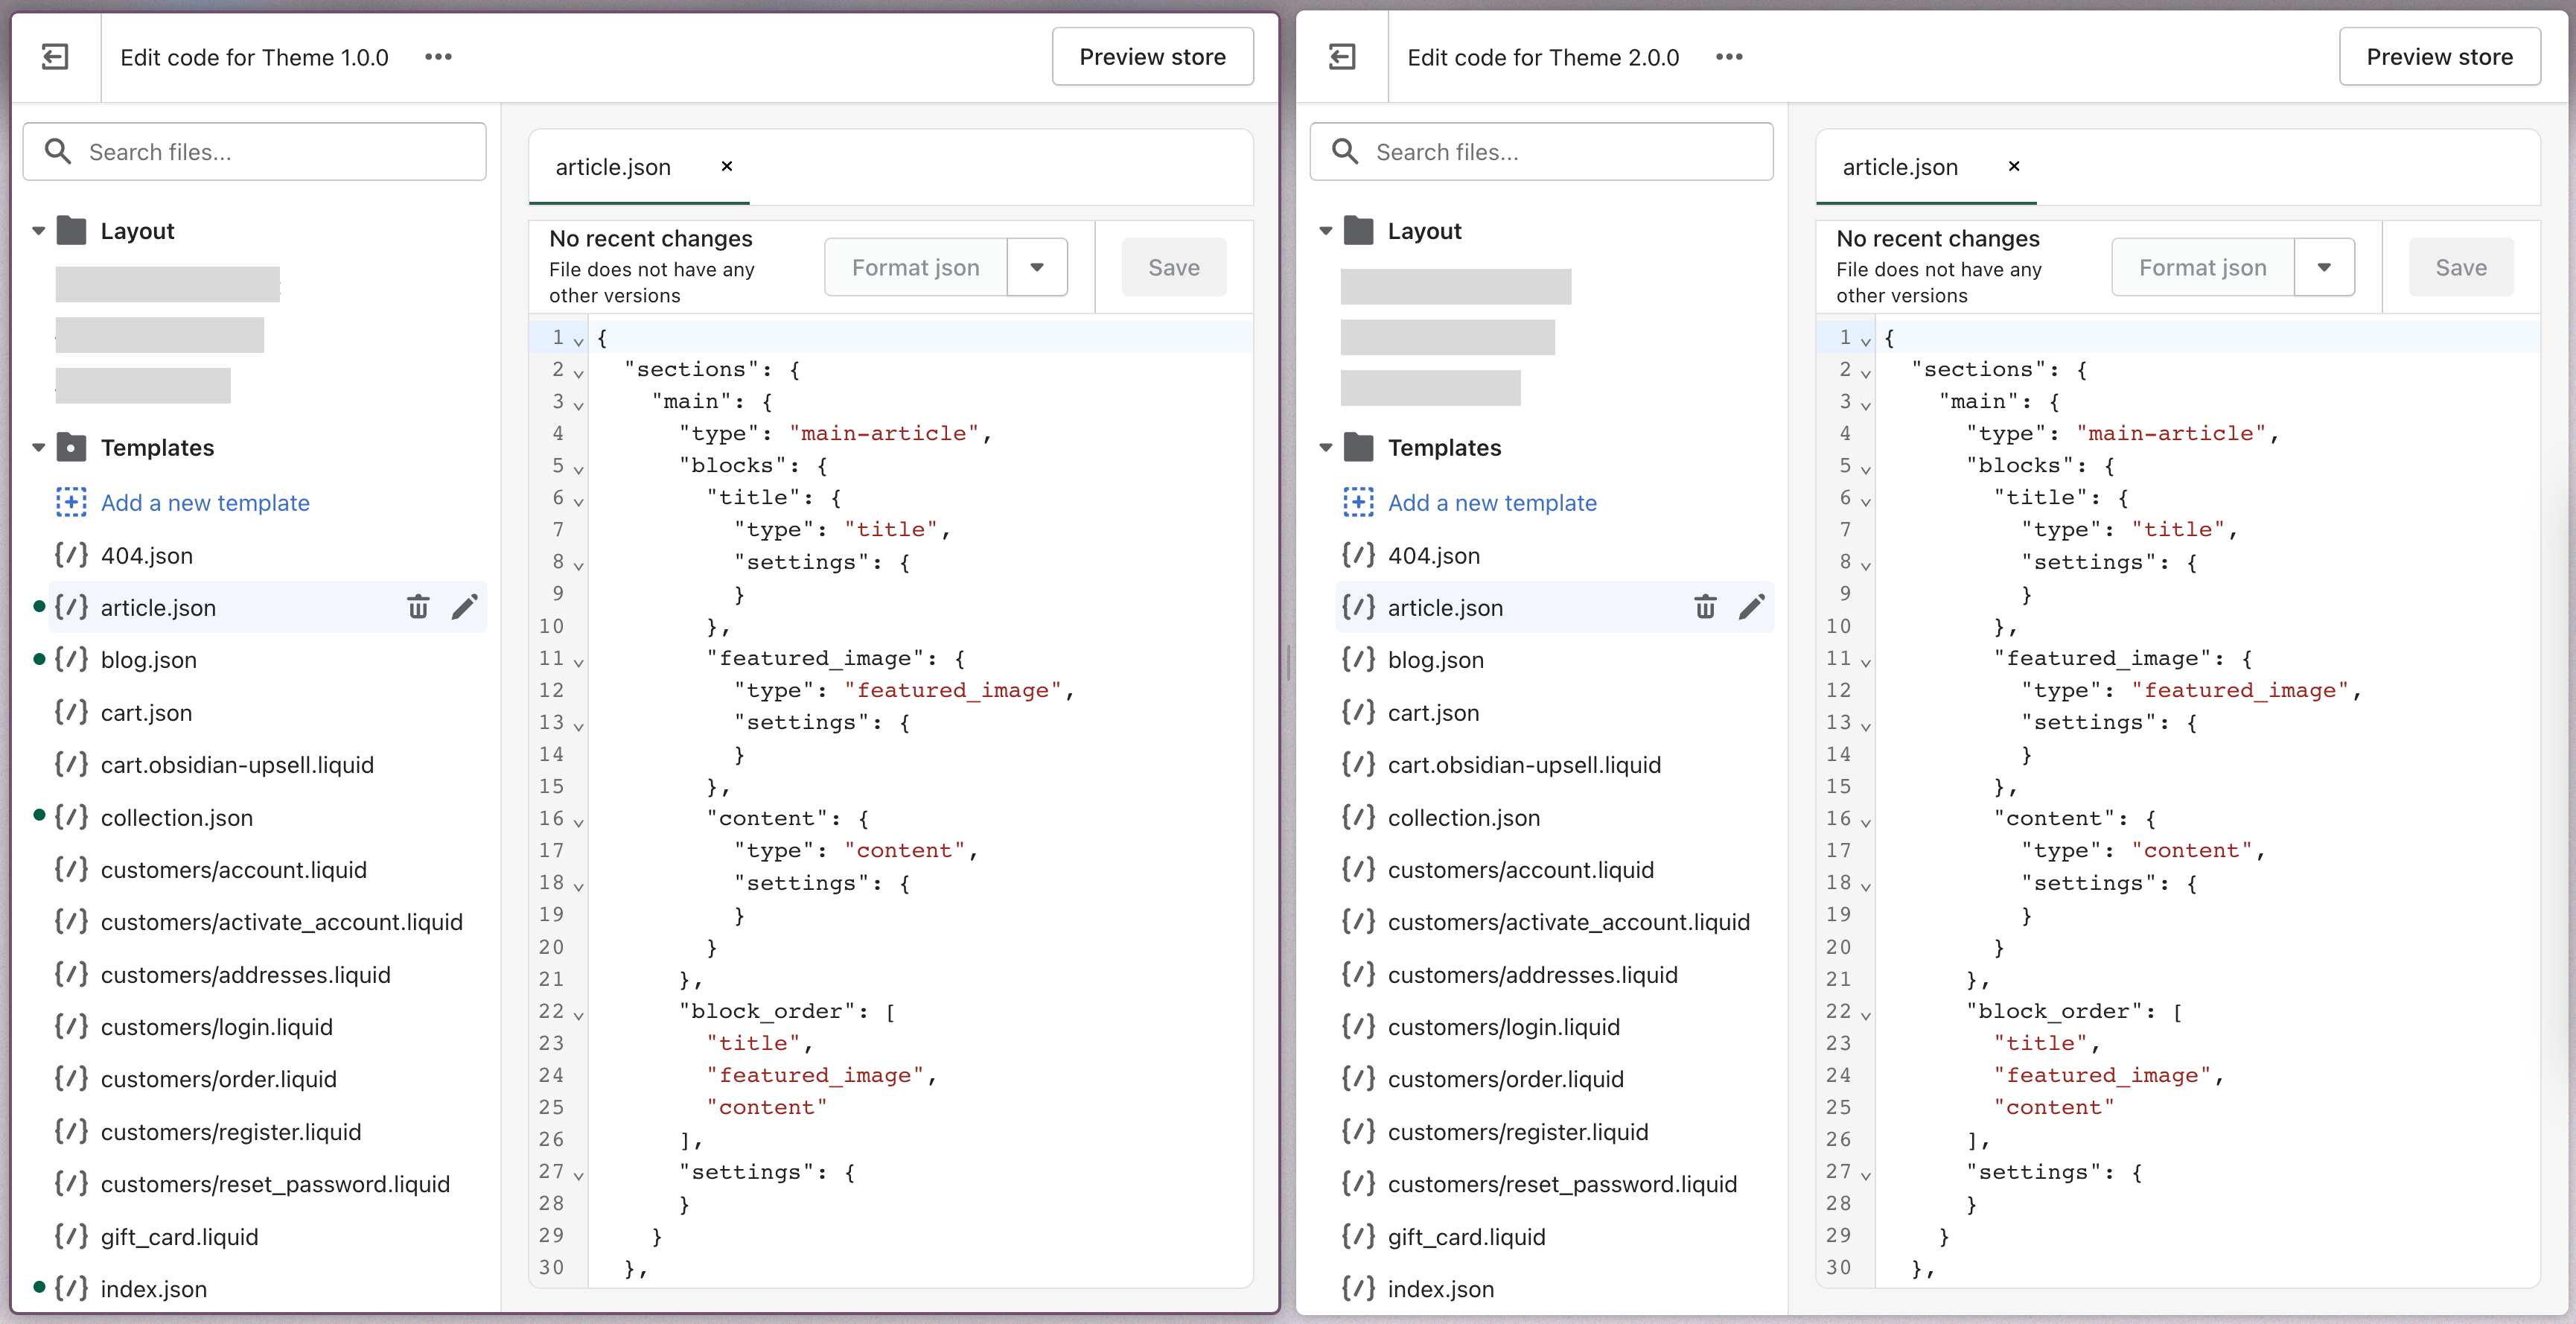Click the Templates folder icon in Theme 2.0.0
The height and width of the screenshot is (1324, 2576).
[x=1358, y=447]
